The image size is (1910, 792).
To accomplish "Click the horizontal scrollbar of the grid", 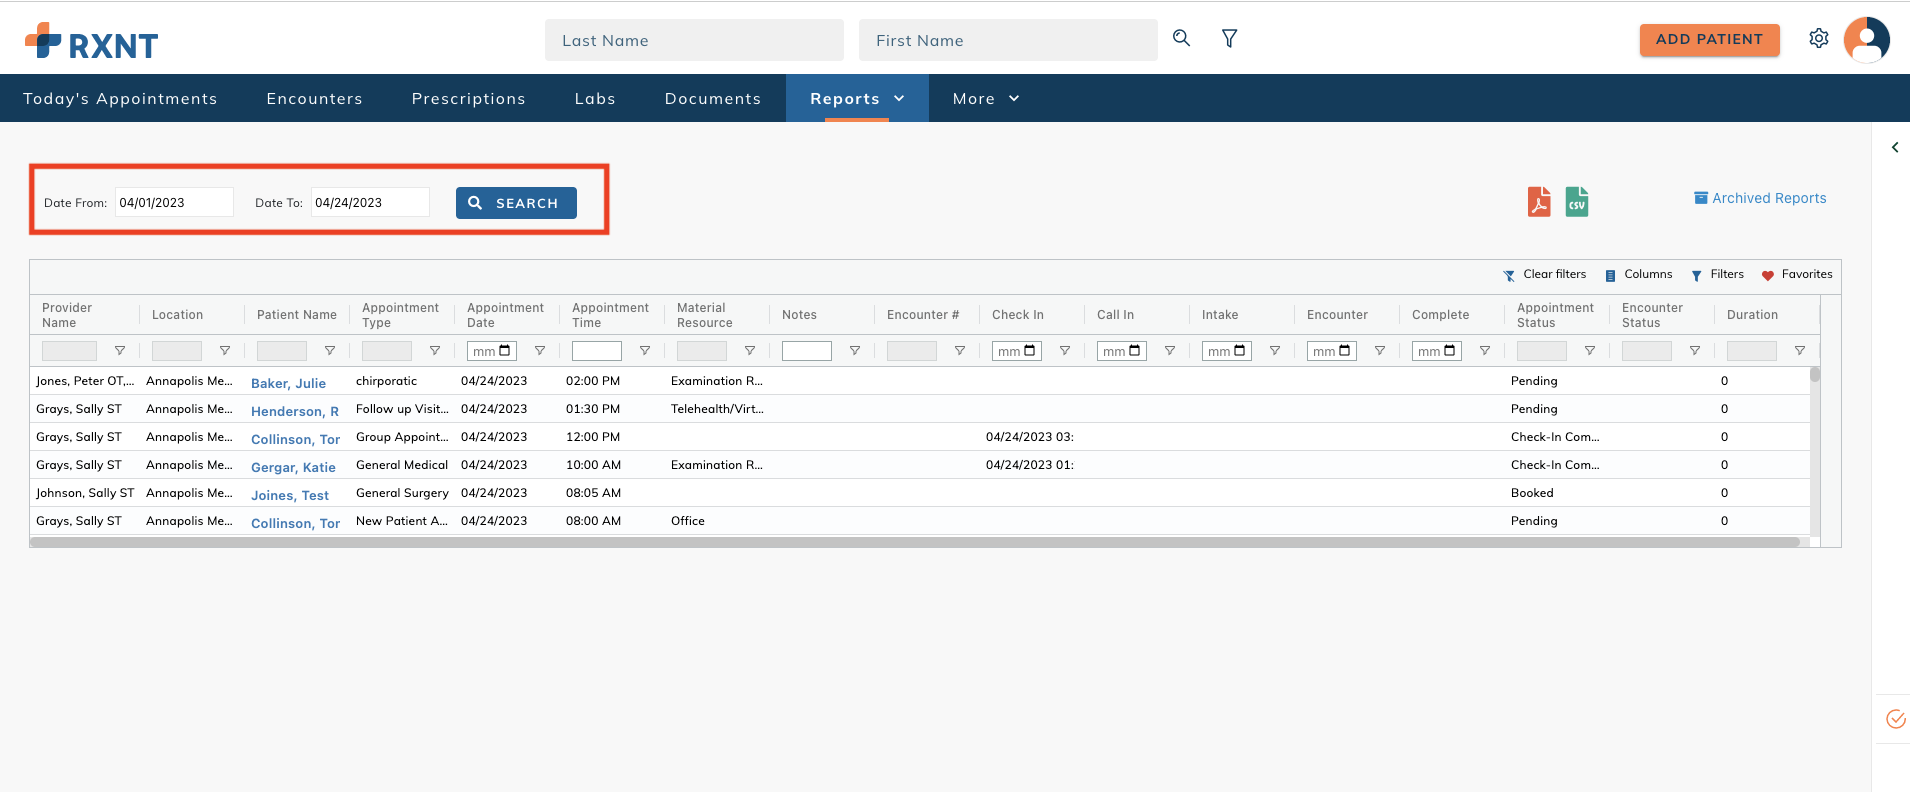I will 915,542.
